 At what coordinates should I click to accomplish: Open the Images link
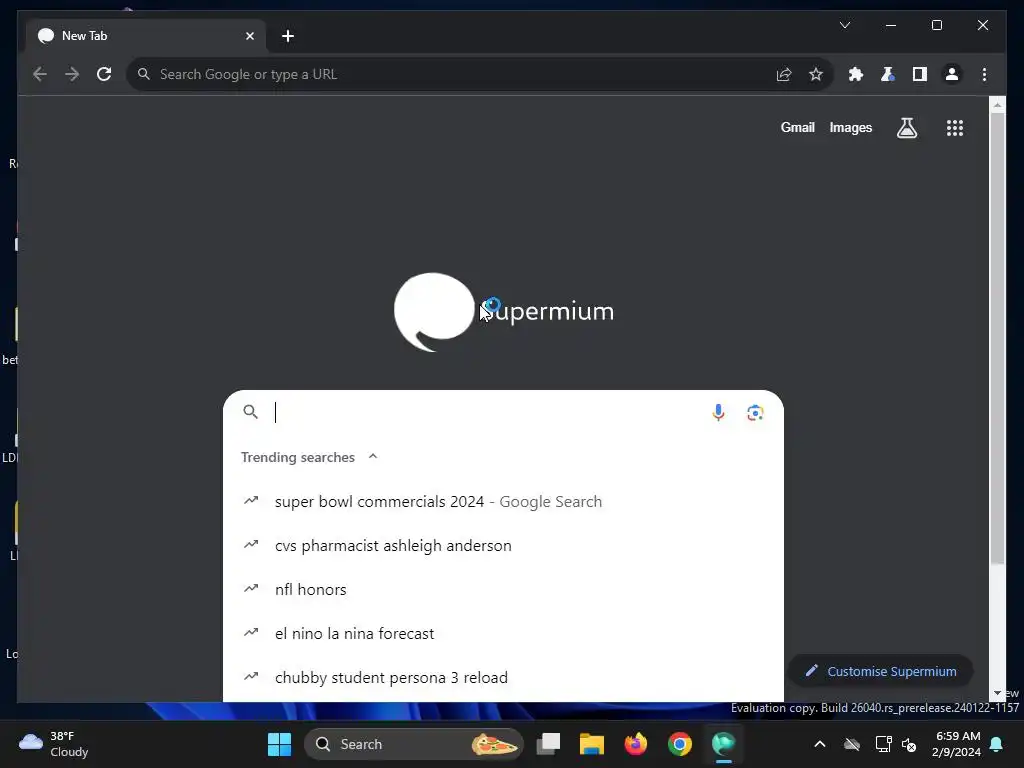pyautogui.click(x=850, y=127)
